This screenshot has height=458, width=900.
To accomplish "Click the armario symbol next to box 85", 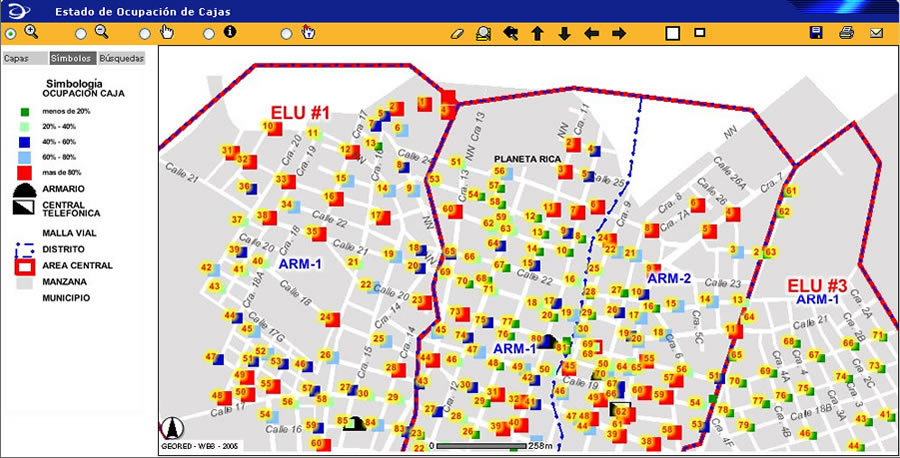I will click(x=355, y=424).
